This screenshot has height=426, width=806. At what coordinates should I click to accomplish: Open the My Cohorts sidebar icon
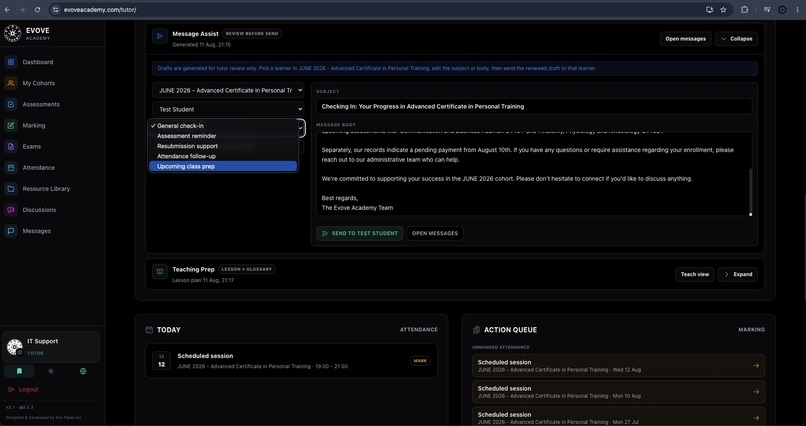pos(11,83)
